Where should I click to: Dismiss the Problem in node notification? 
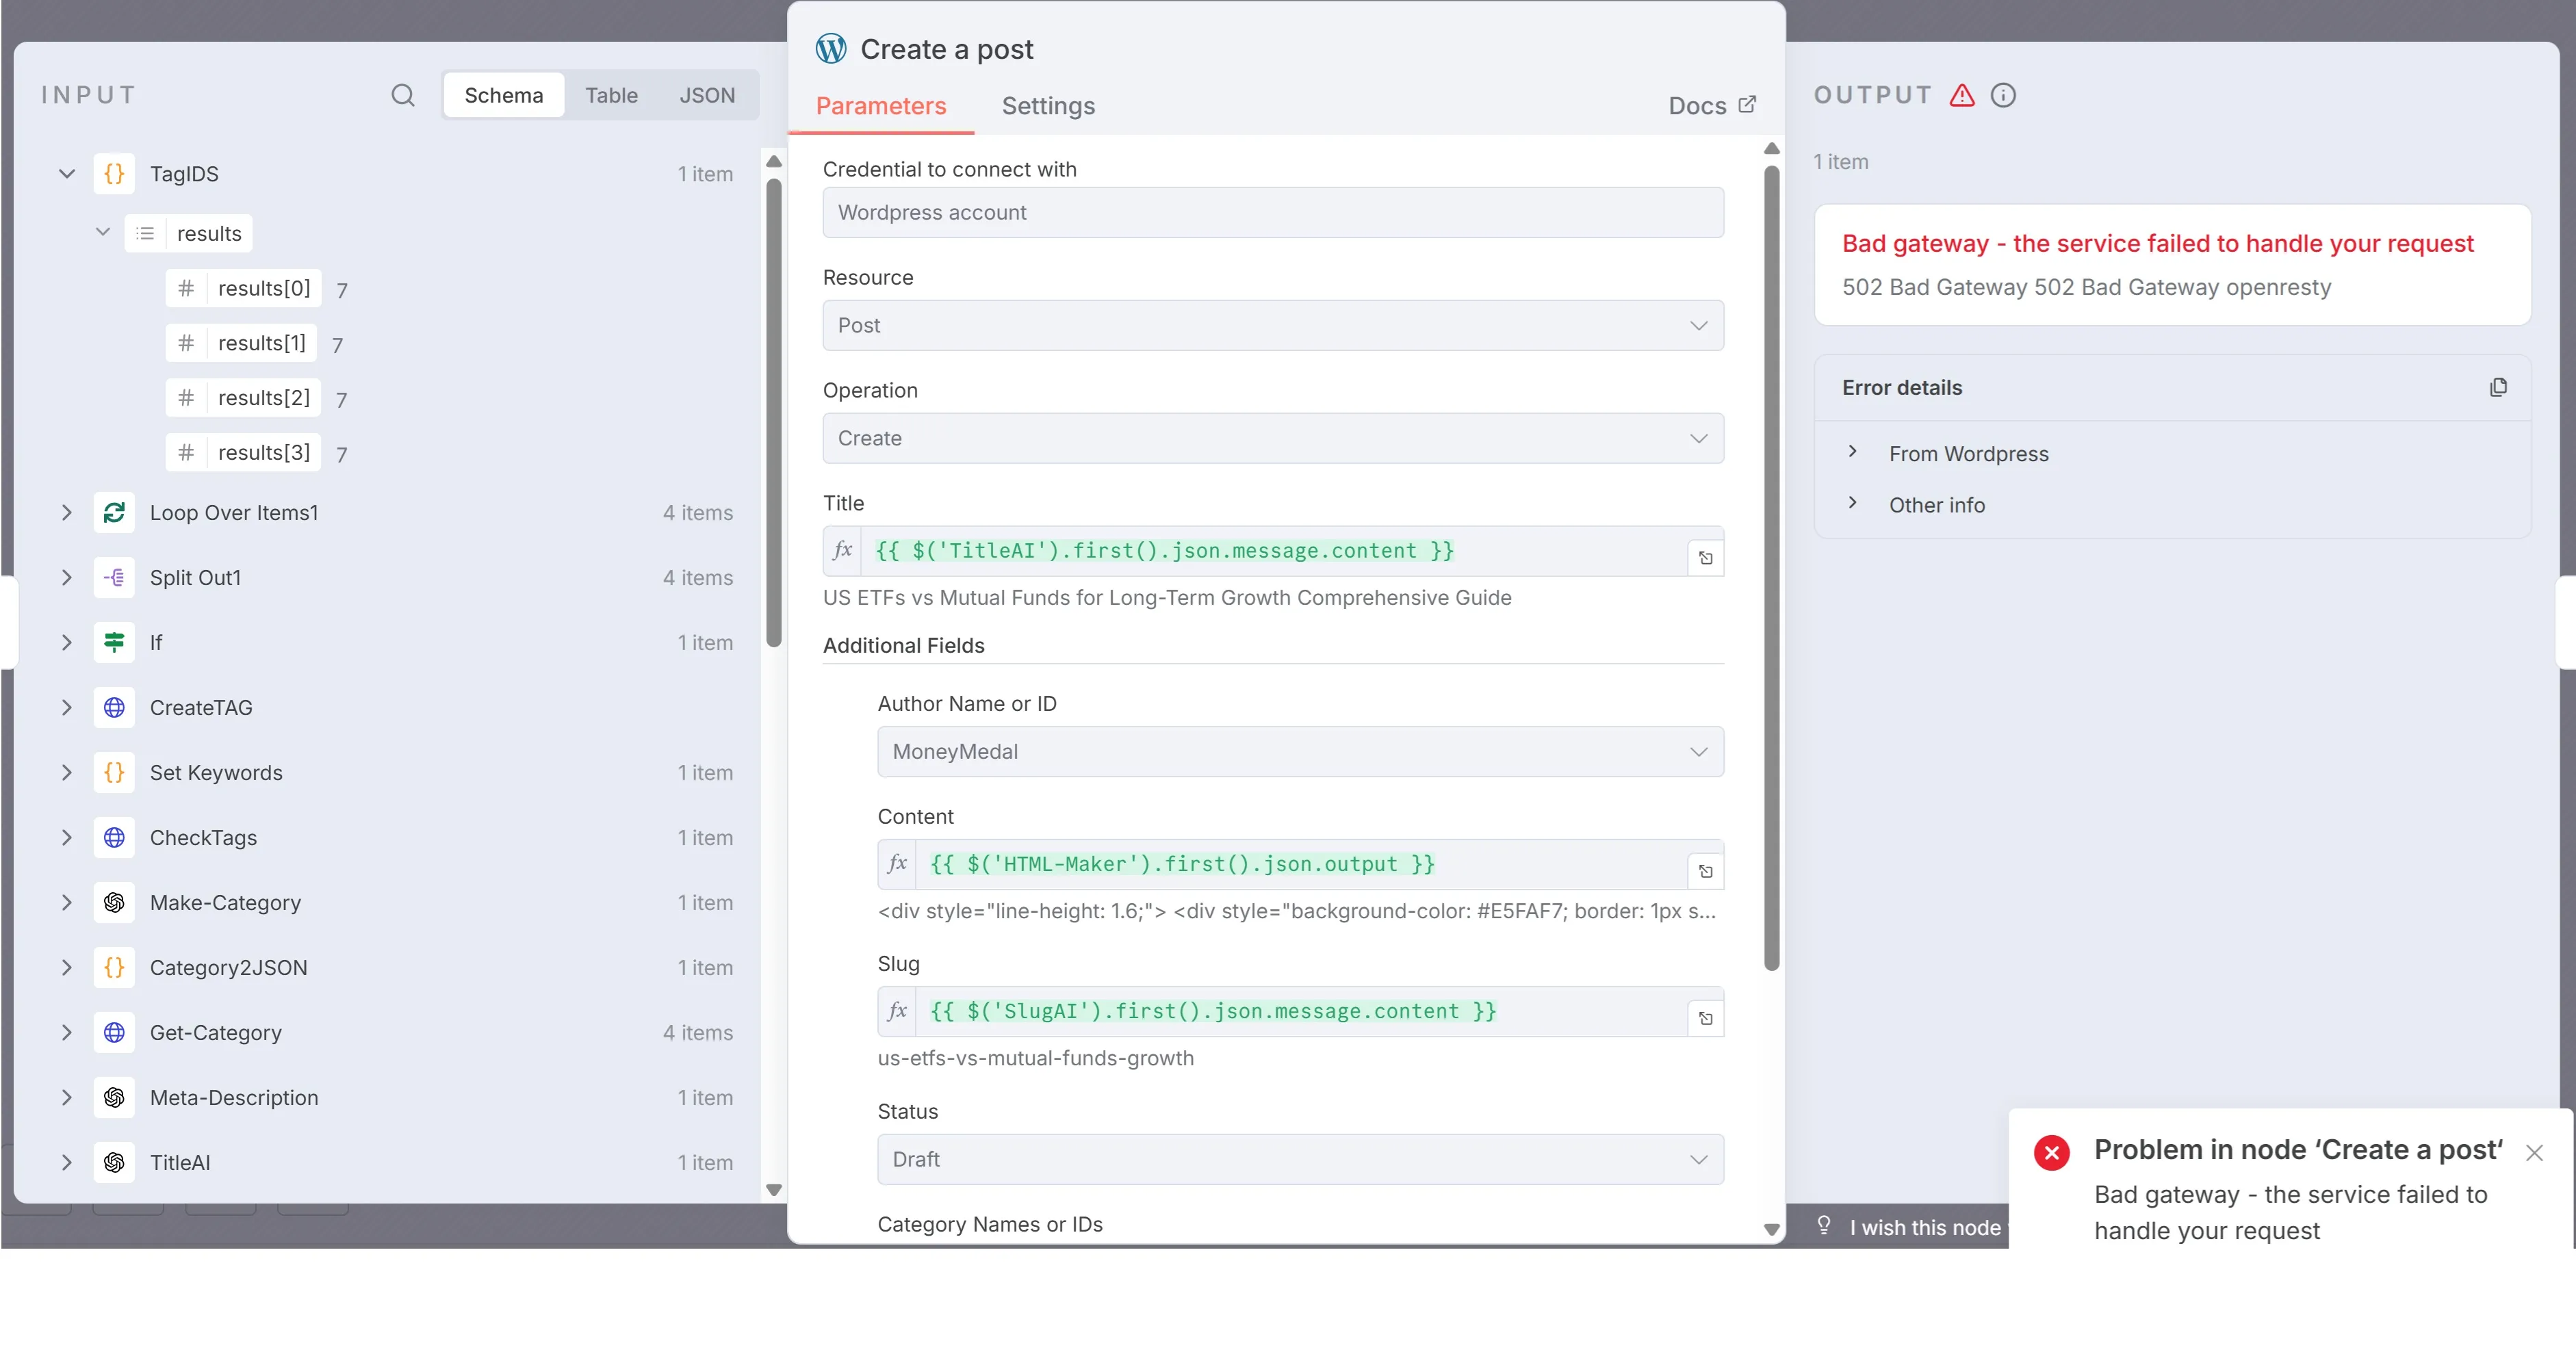tap(2533, 1152)
